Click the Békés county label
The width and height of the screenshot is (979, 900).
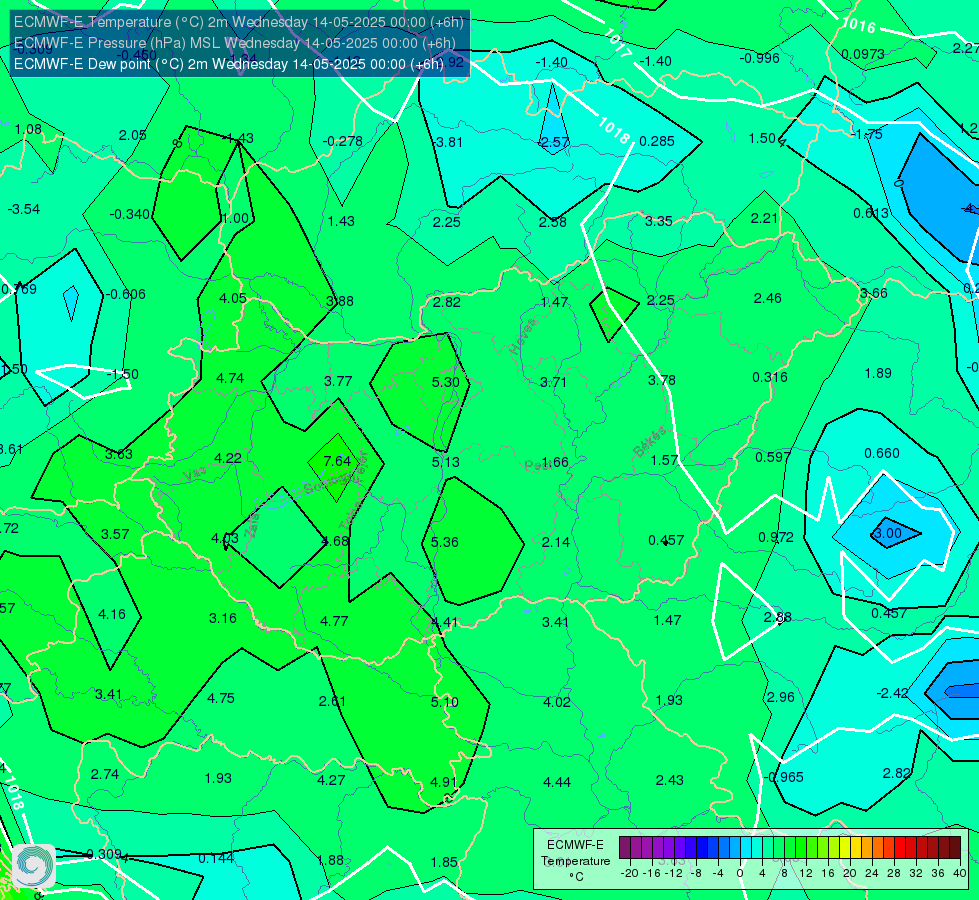(650, 442)
